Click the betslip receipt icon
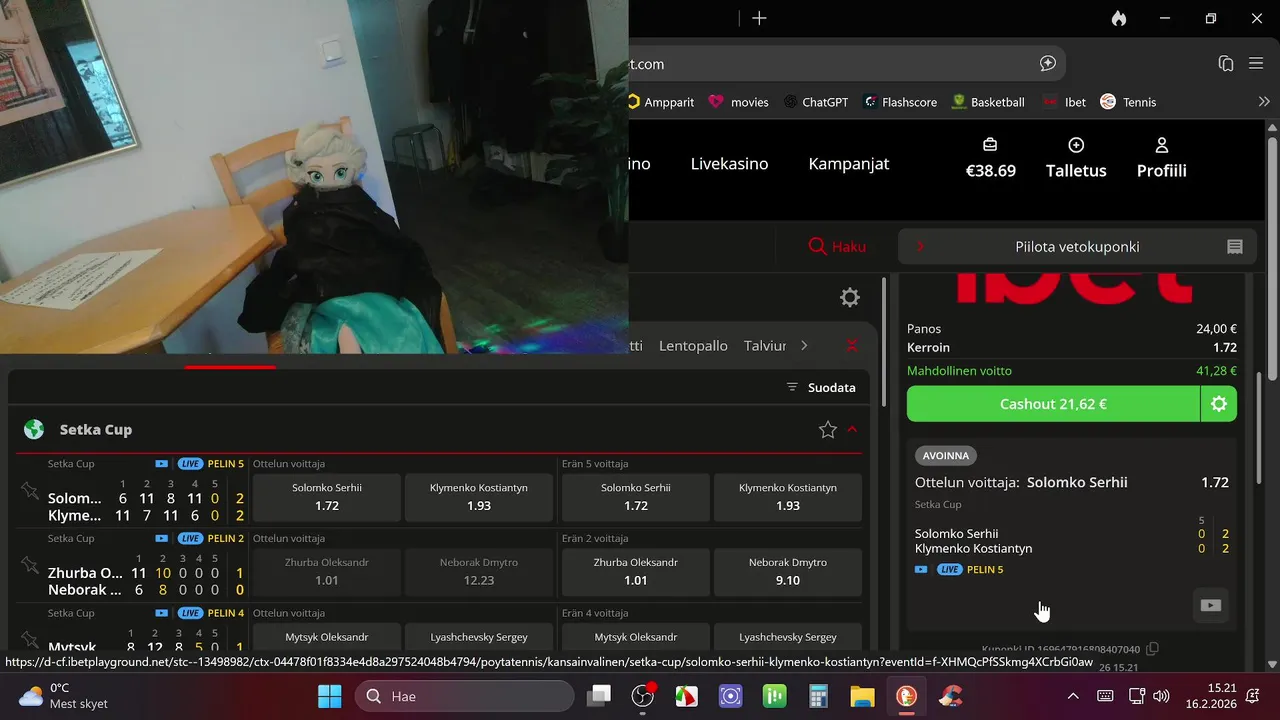 tap(1234, 247)
